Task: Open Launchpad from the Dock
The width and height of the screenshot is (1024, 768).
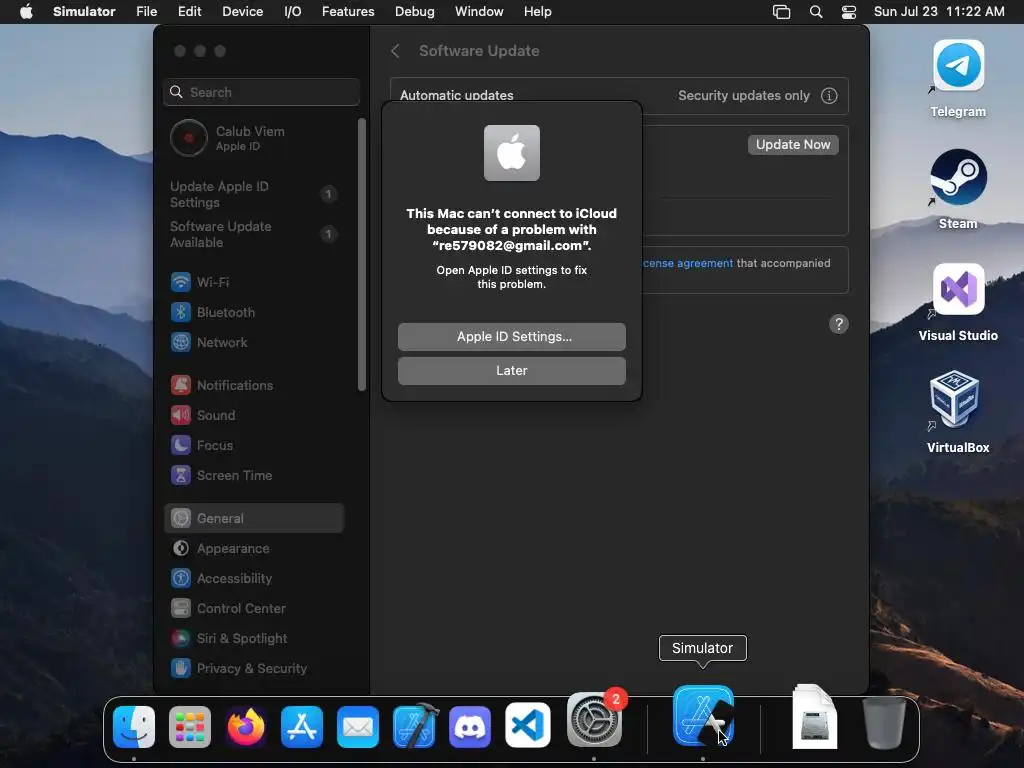Action: 190,726
